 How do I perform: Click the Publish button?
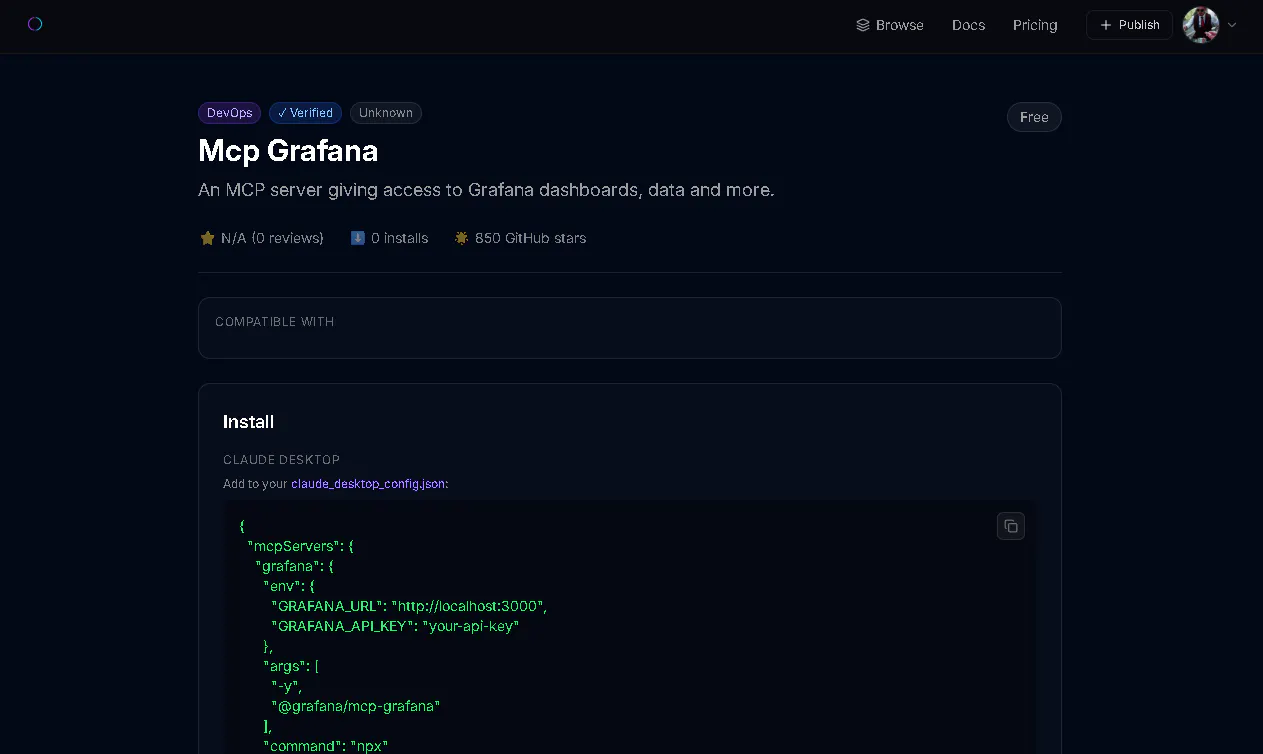[1129, 25]
